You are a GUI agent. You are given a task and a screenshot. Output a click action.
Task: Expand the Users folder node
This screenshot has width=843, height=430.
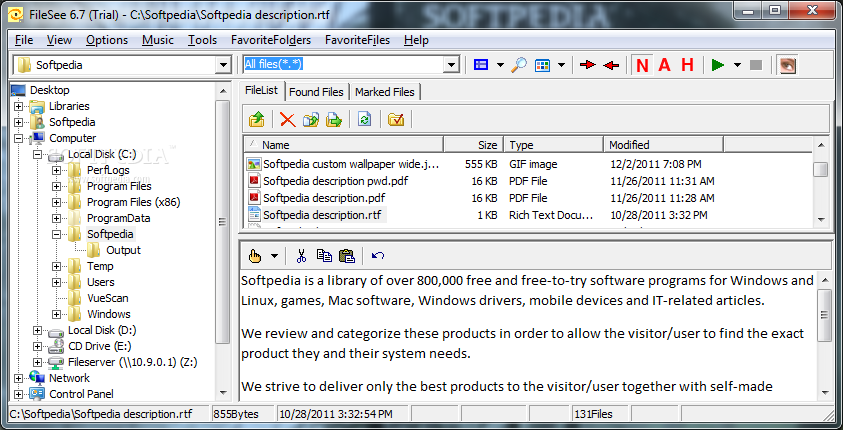[x=56, y=282]
